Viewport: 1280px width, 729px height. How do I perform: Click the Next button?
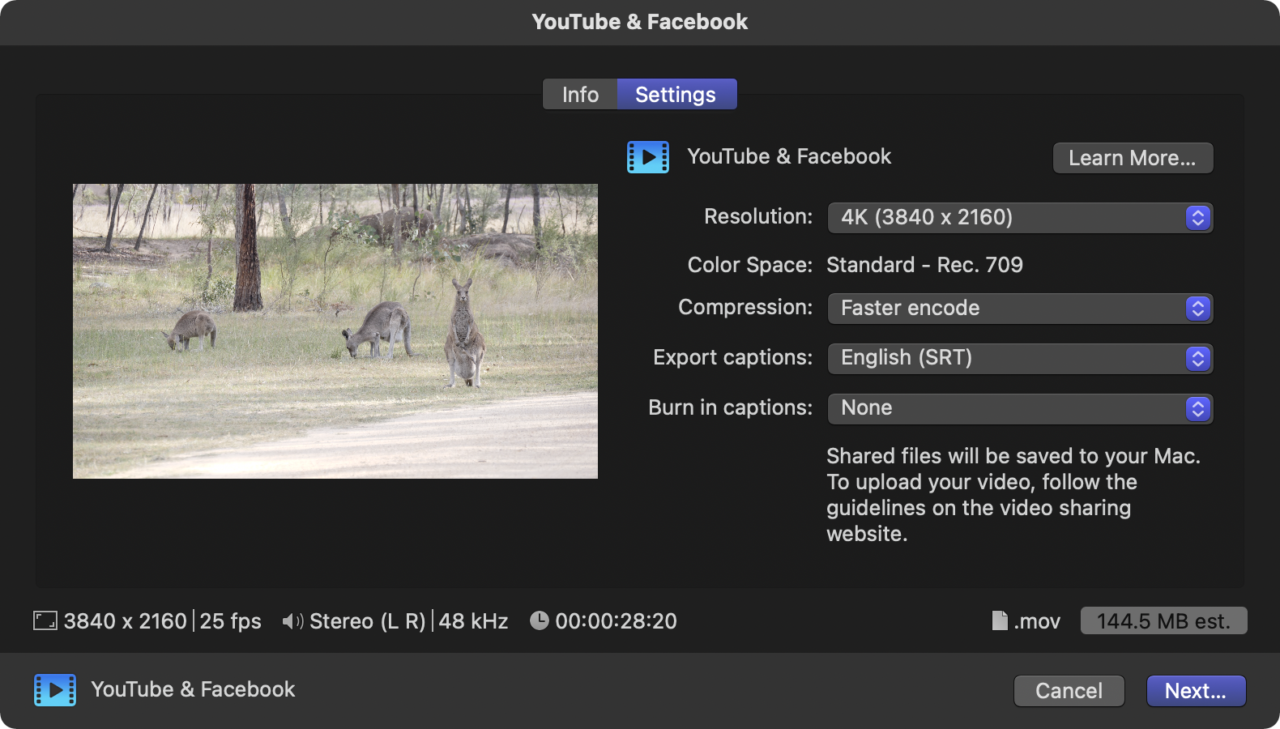[1196, 691]
